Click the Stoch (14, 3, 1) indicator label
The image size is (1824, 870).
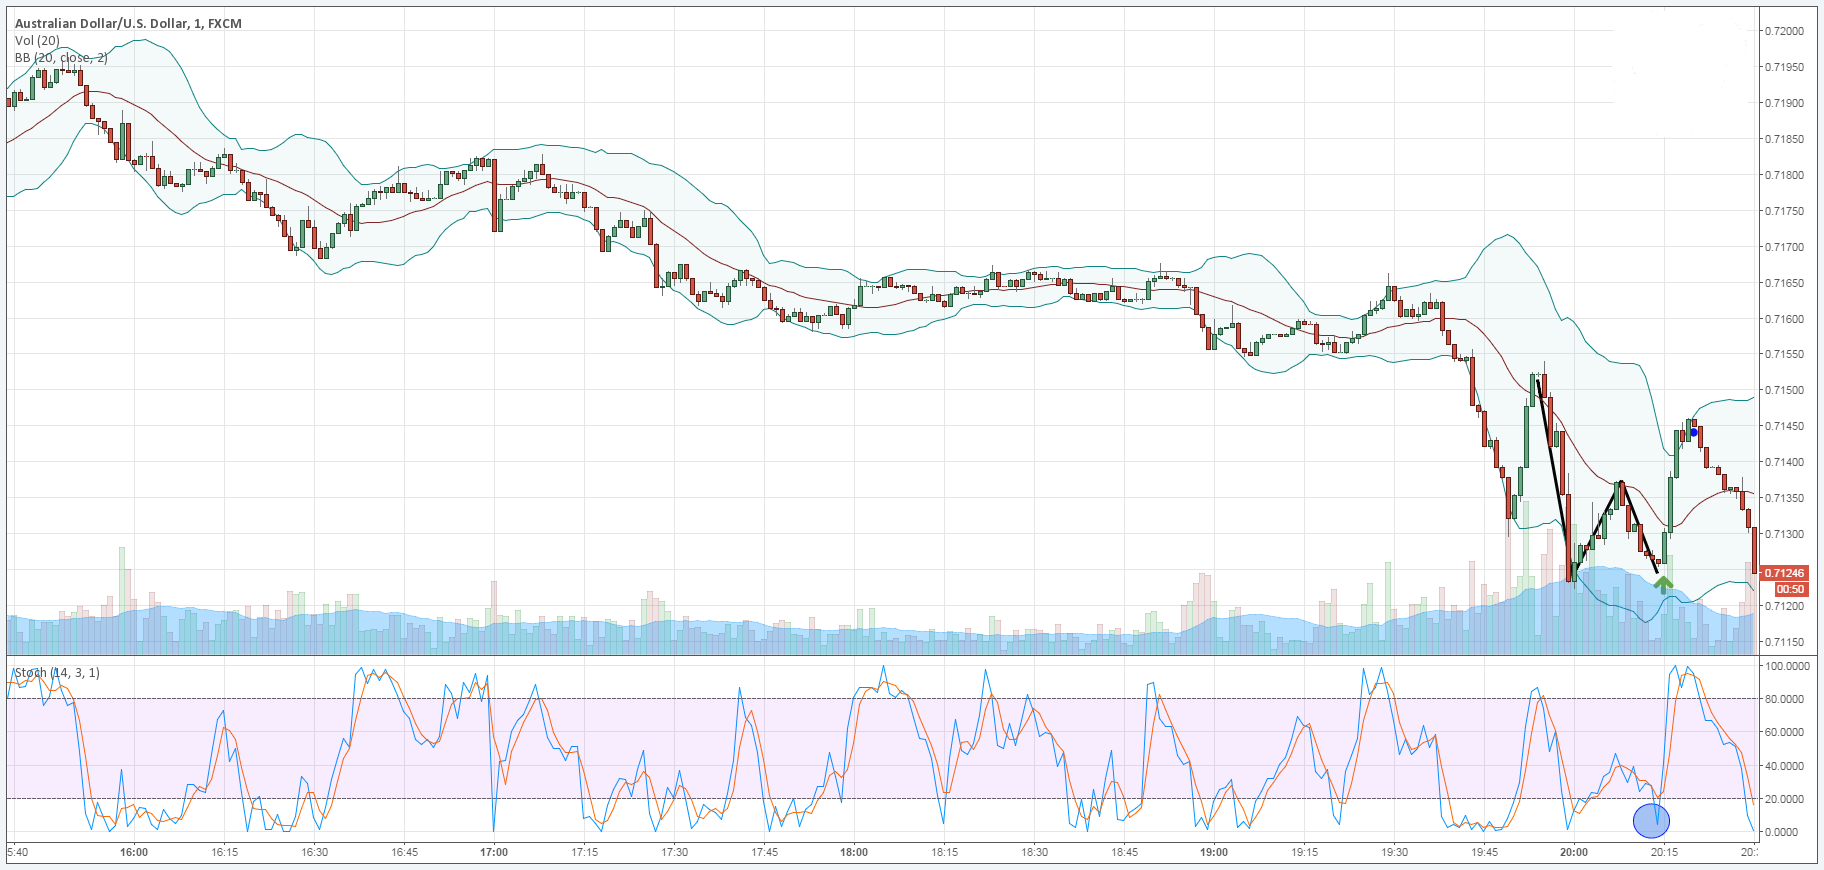tap(56, 673)
